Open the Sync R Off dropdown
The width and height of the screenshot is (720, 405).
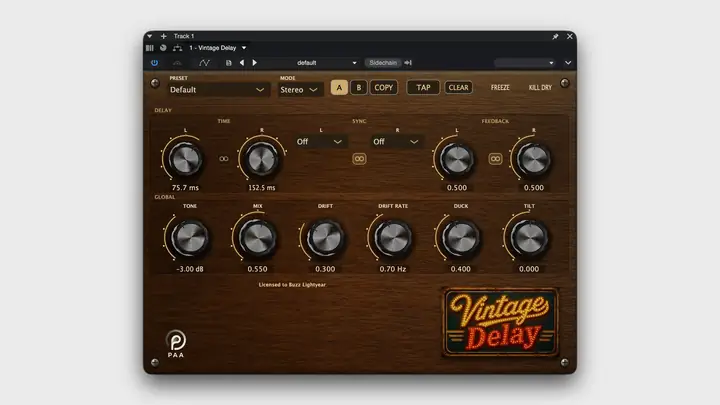coord(397,141)
